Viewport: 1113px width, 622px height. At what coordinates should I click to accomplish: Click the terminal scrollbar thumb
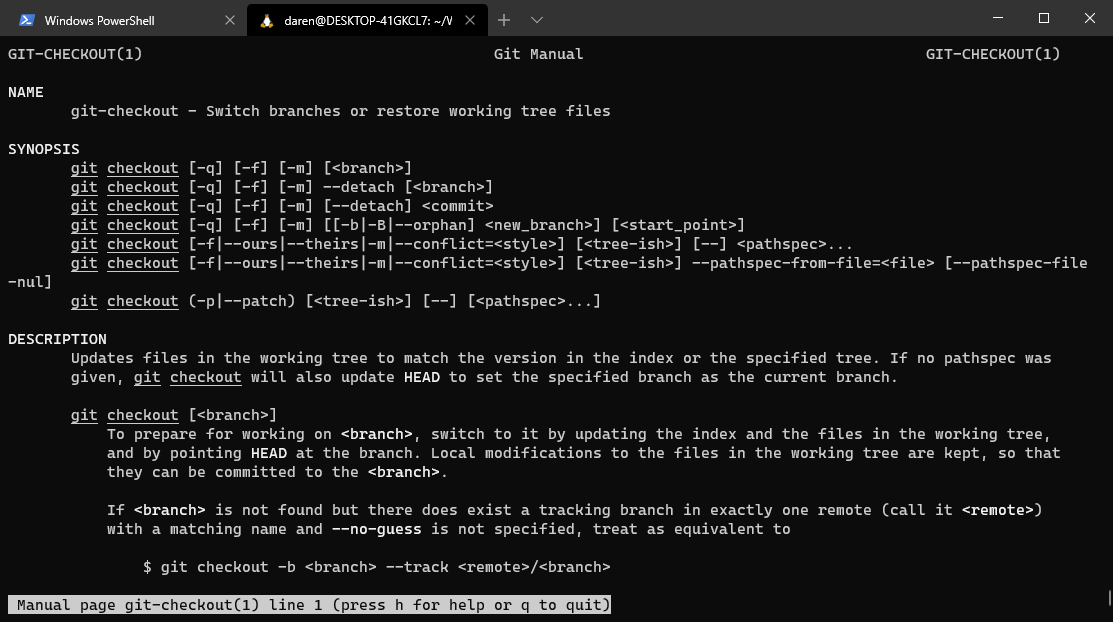pyautogui.click(x=1109, y=597)
